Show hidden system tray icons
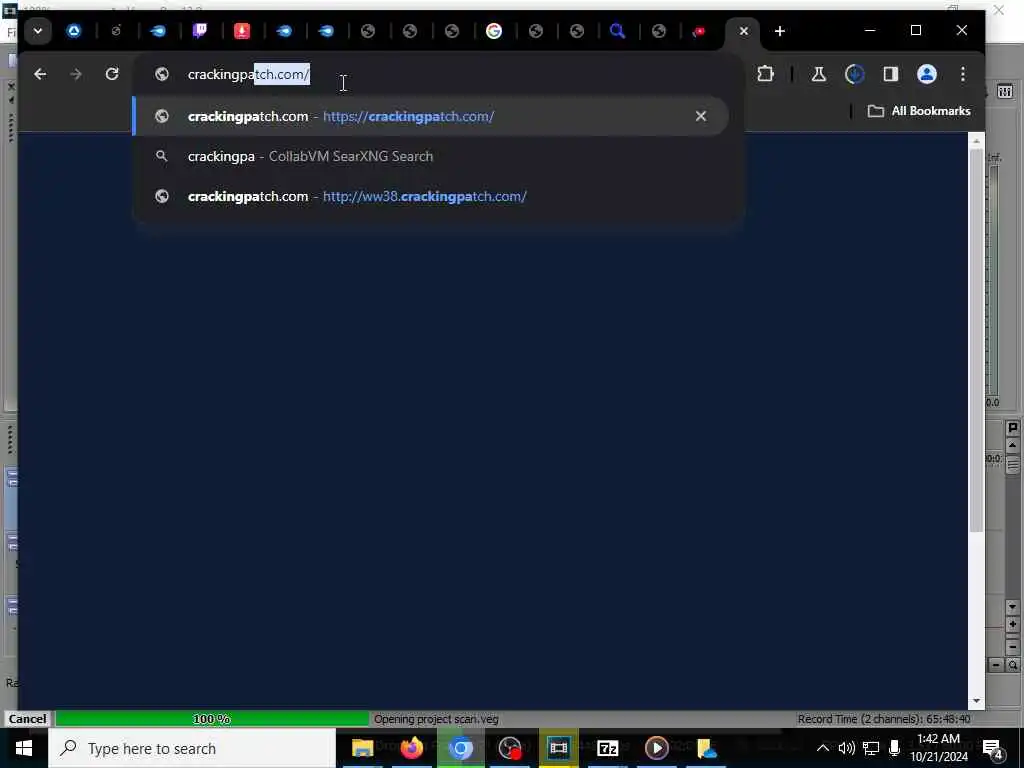 (823, 748)
